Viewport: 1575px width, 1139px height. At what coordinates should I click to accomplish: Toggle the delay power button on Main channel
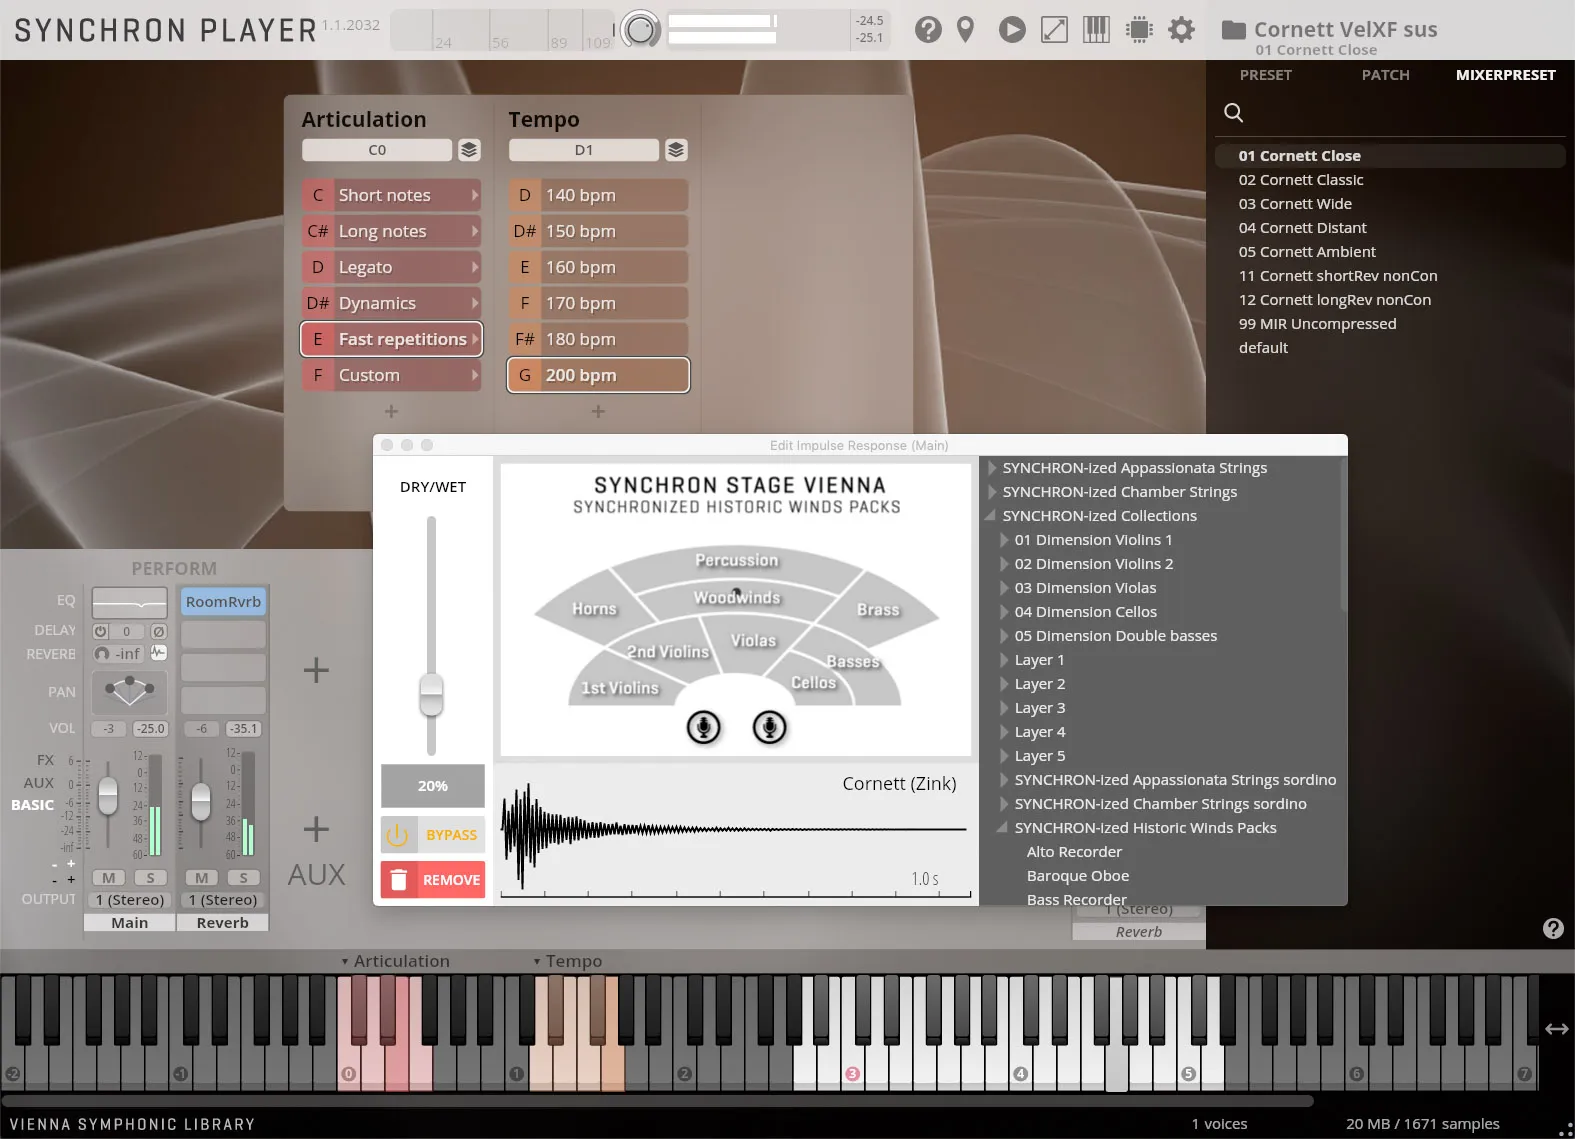[101, 632]
